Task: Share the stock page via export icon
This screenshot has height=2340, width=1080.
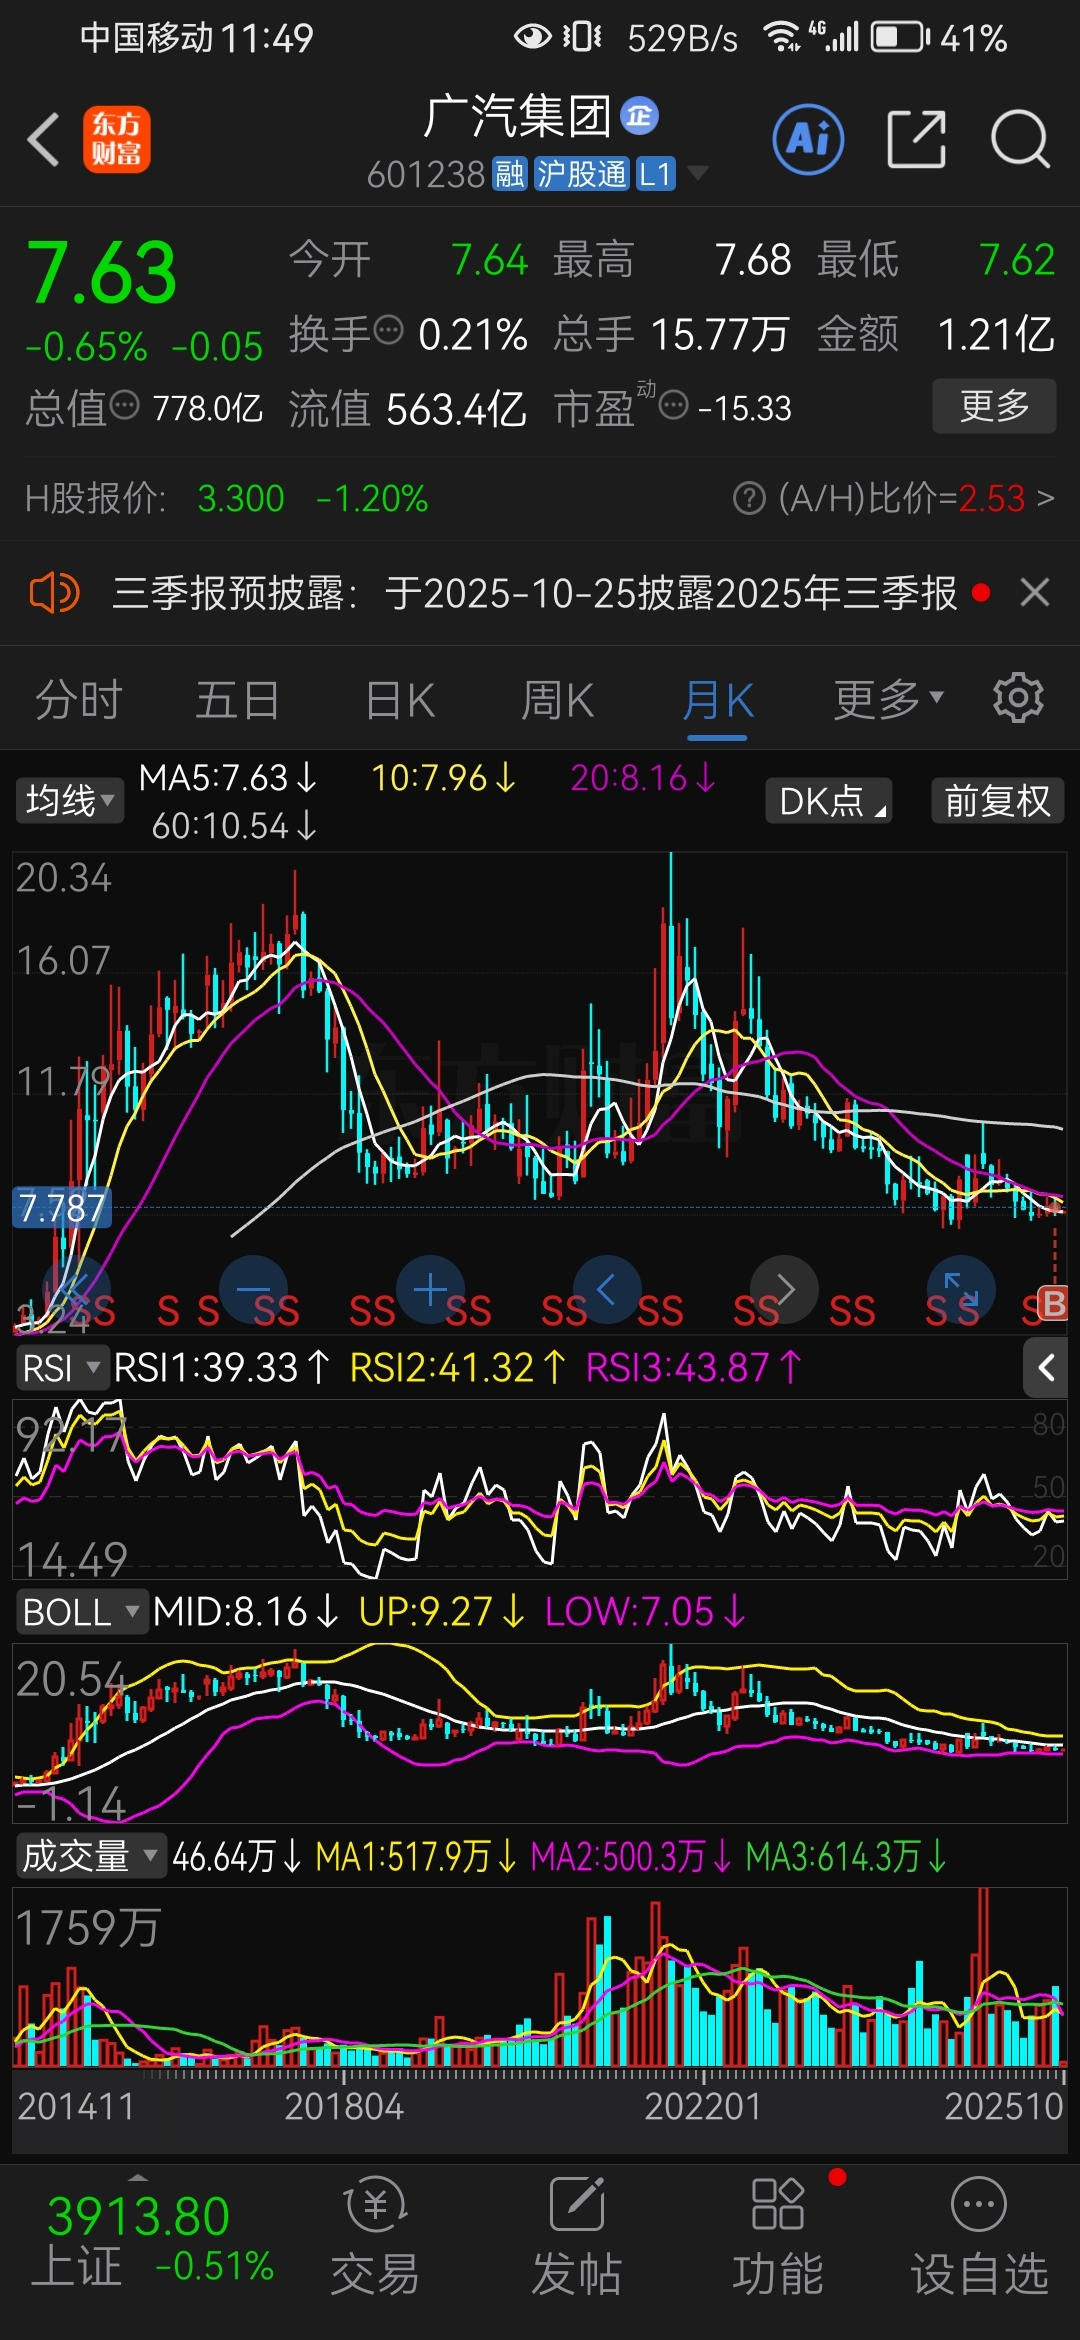Action: [x=917, y=139]
